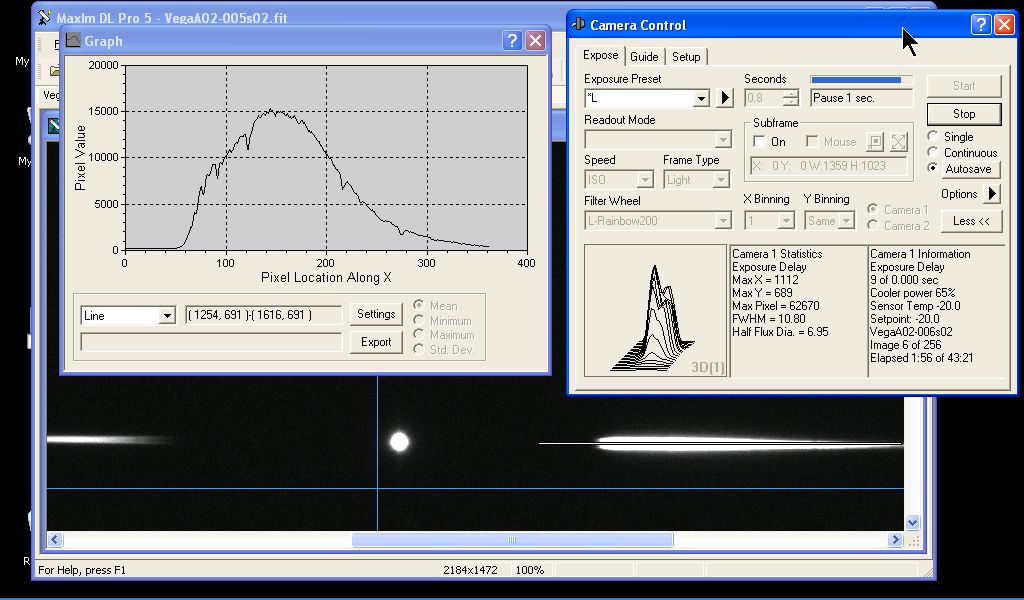Image resolution: width=1024 pixels, height=600 pixels.
Task: Open the Graph window help button
Action: (x=512, y=41)
